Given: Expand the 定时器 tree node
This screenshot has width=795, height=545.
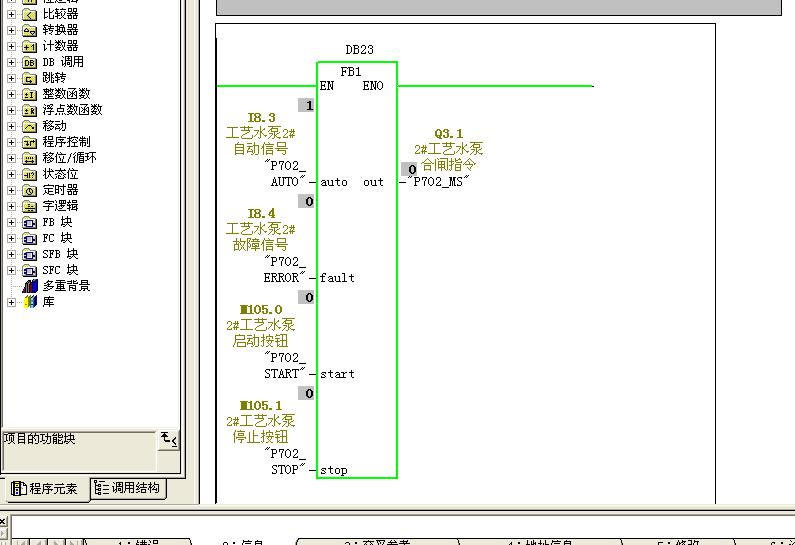Looking at the screenshot, I should pos(11,191).
